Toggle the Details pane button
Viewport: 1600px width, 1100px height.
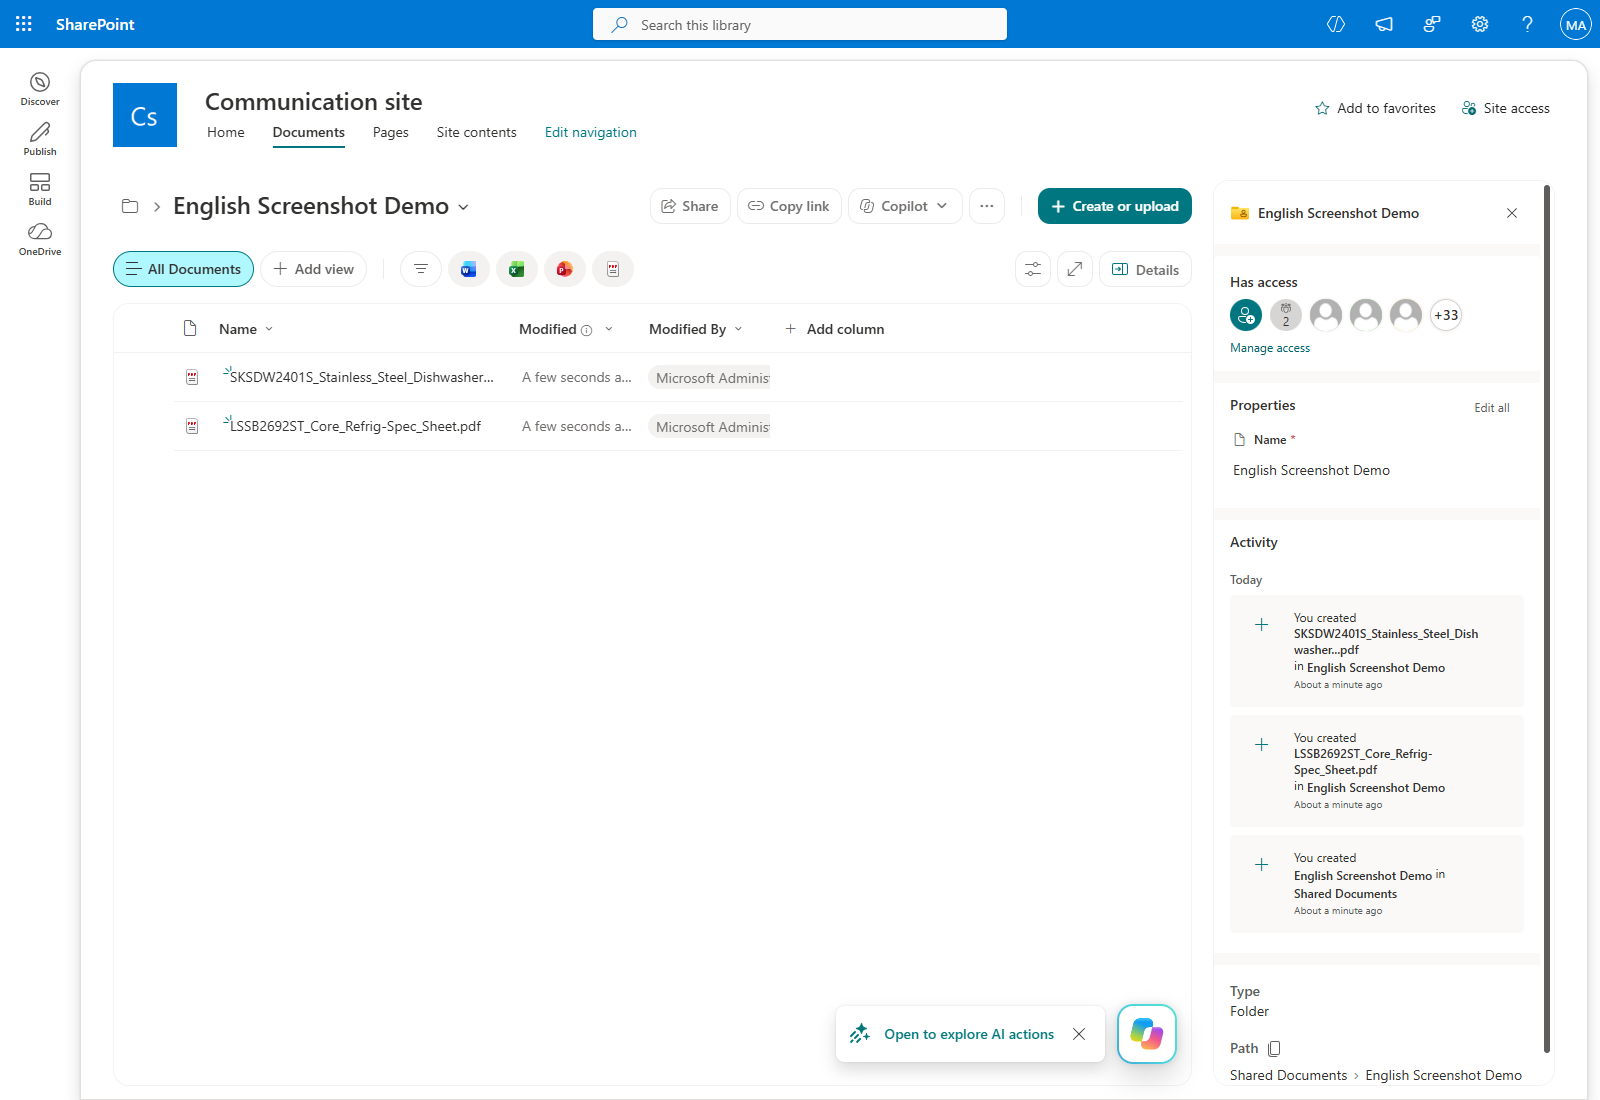click(x=1145, y=269)
